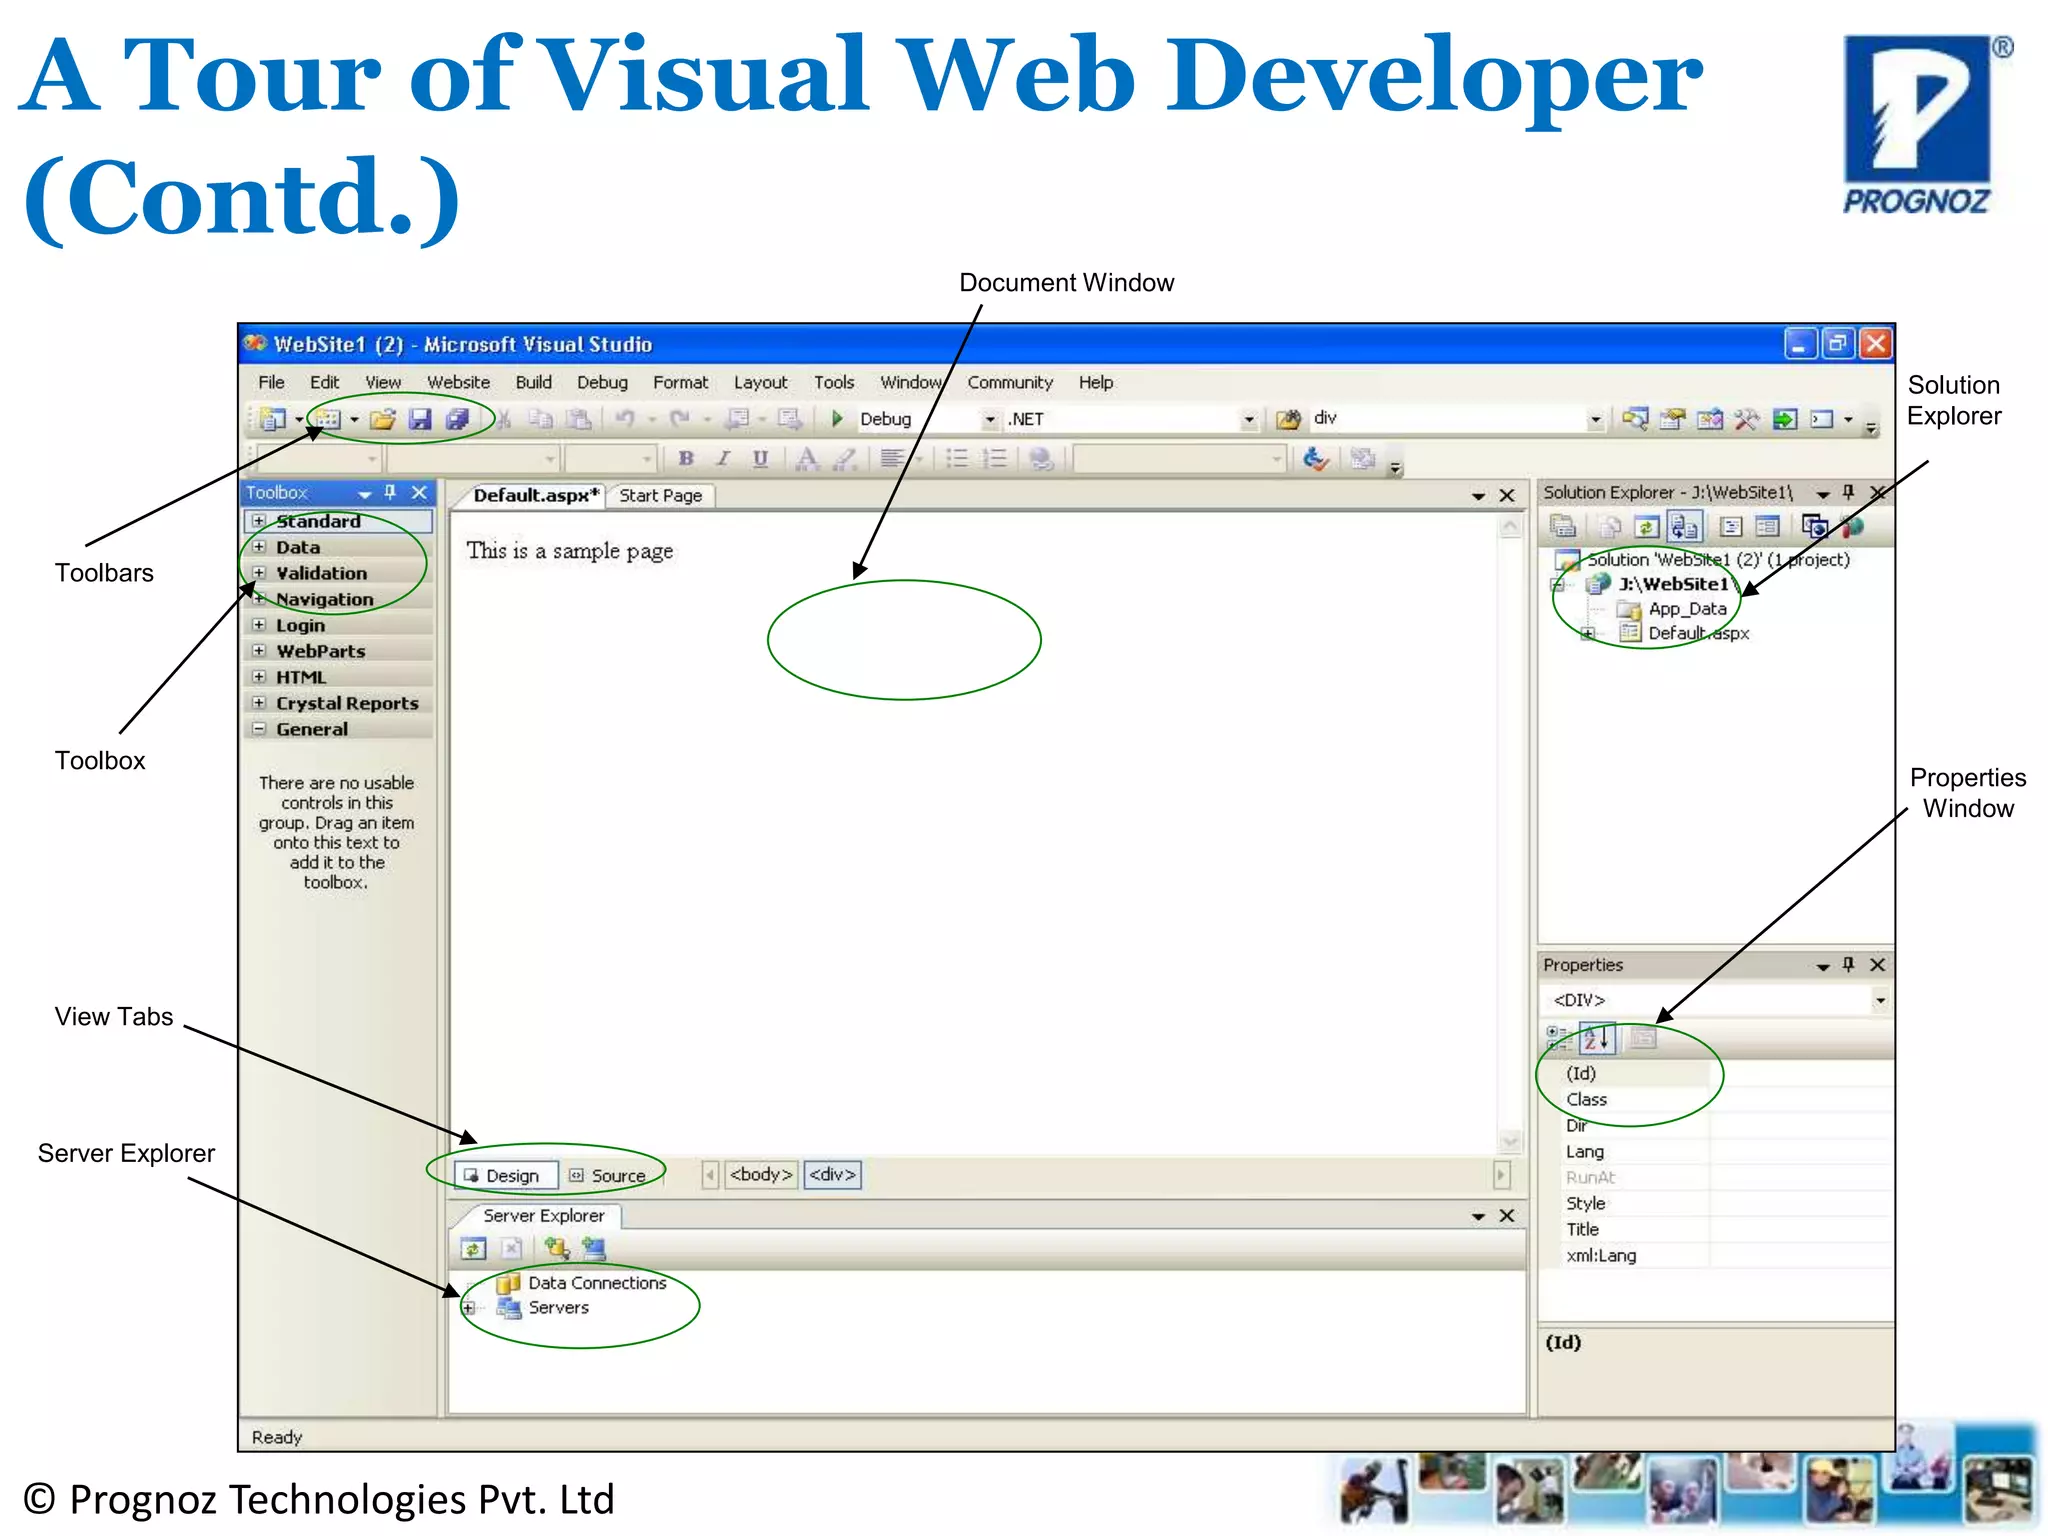Open the .NET platform dropdown
Viewport: 2048px width, 1536px height.
click(x=1249, y=419)
